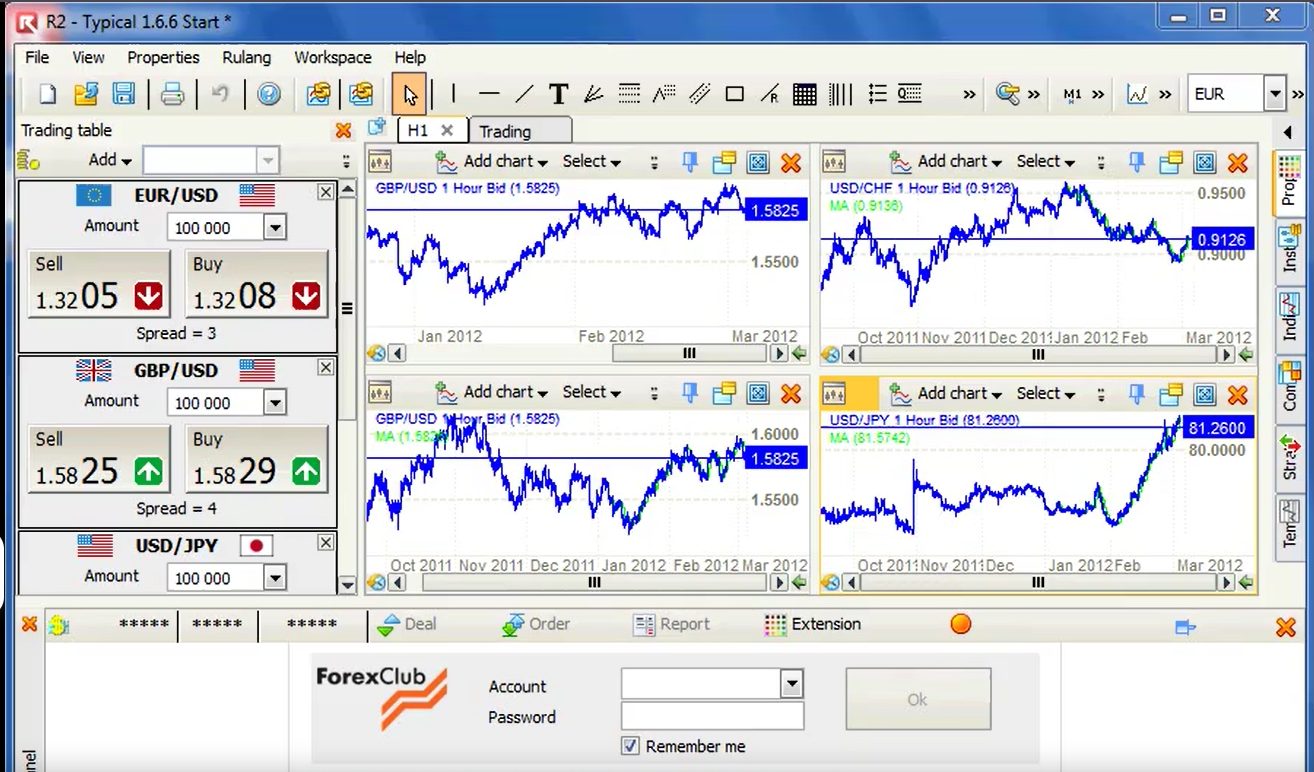
Task: Switch to the Trading tab
Action: pos(519,131)
